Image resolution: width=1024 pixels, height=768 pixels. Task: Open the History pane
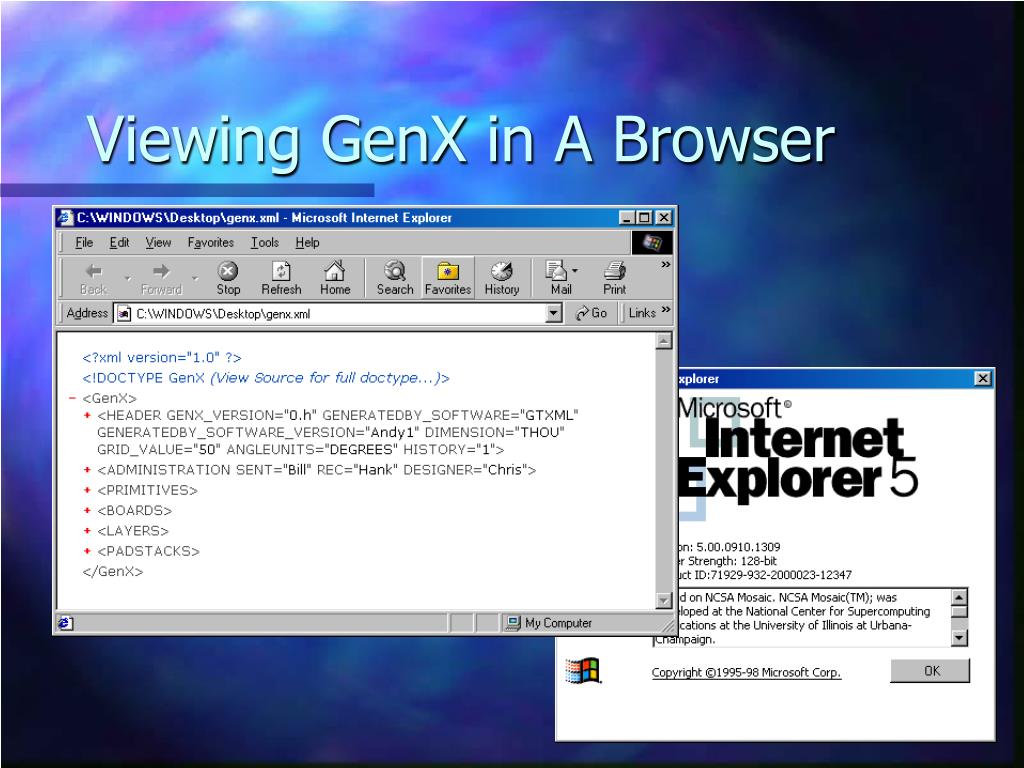502,278
